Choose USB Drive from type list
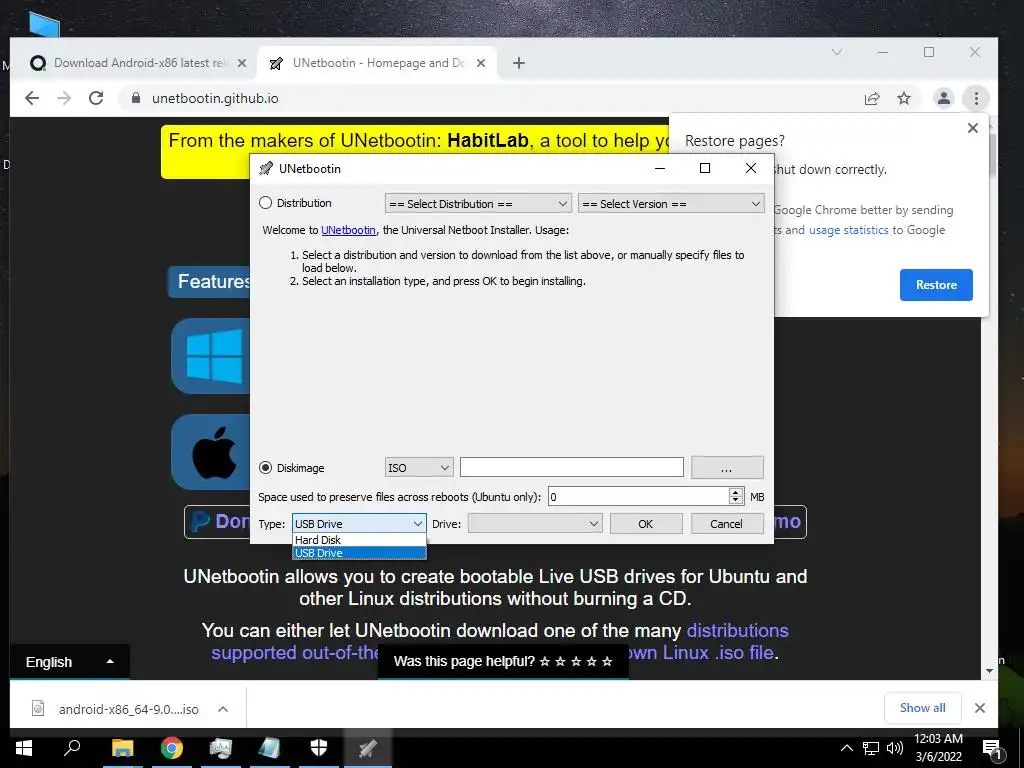The image size is (1024, 768). 359,553
